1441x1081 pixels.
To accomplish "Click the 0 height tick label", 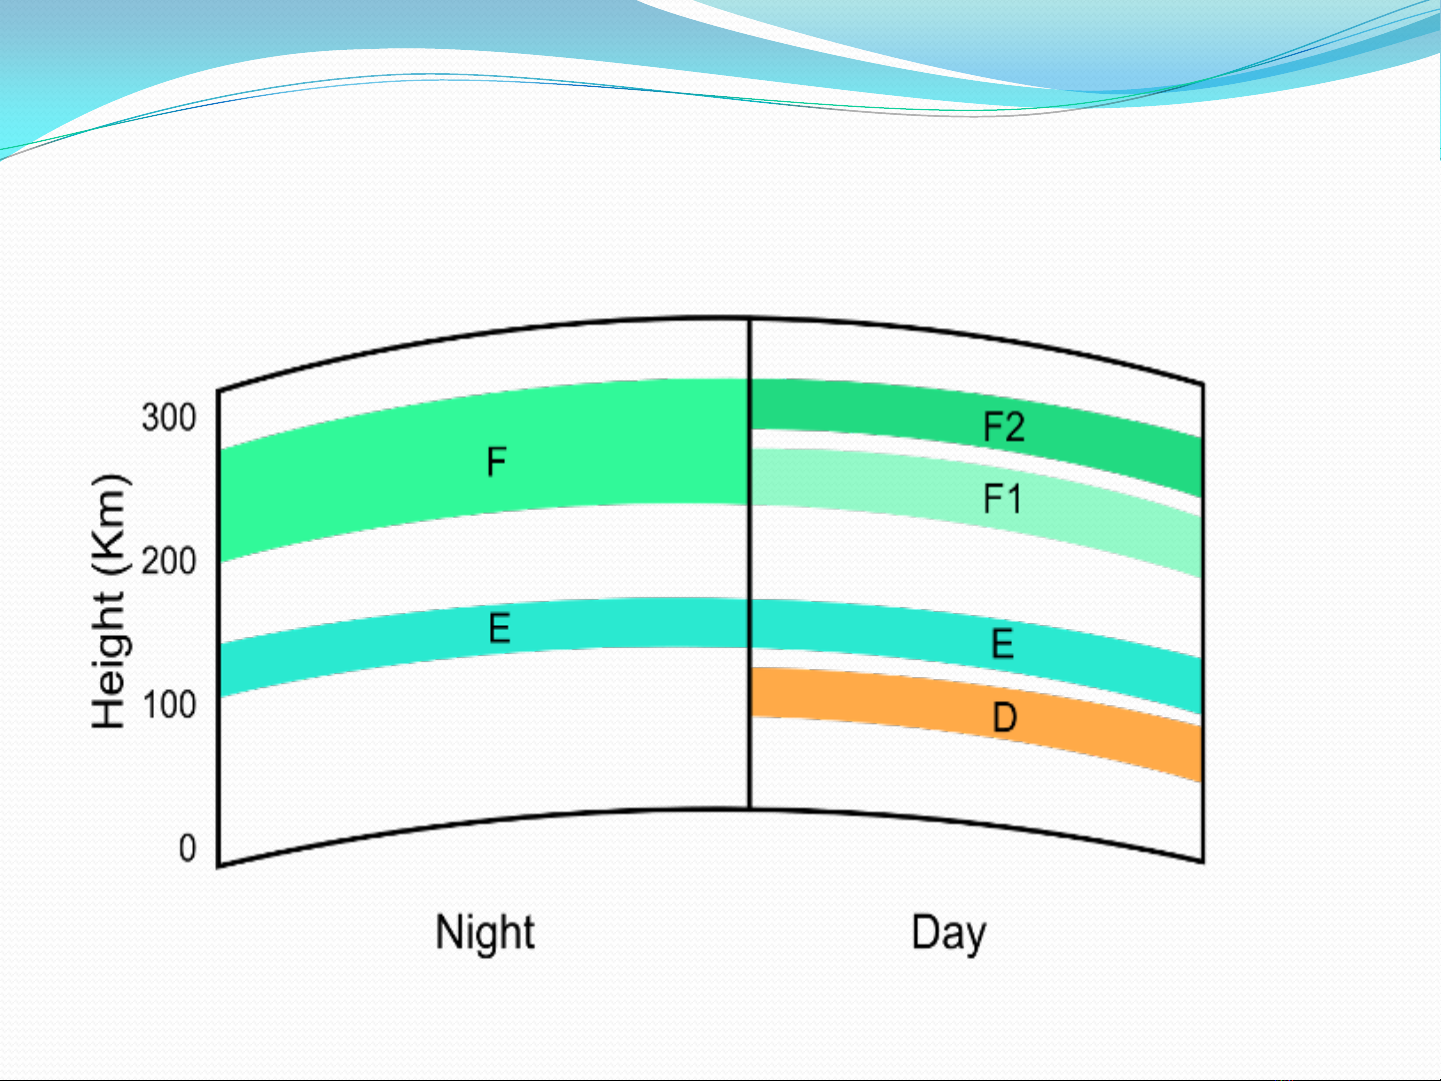I will point(187,848).
